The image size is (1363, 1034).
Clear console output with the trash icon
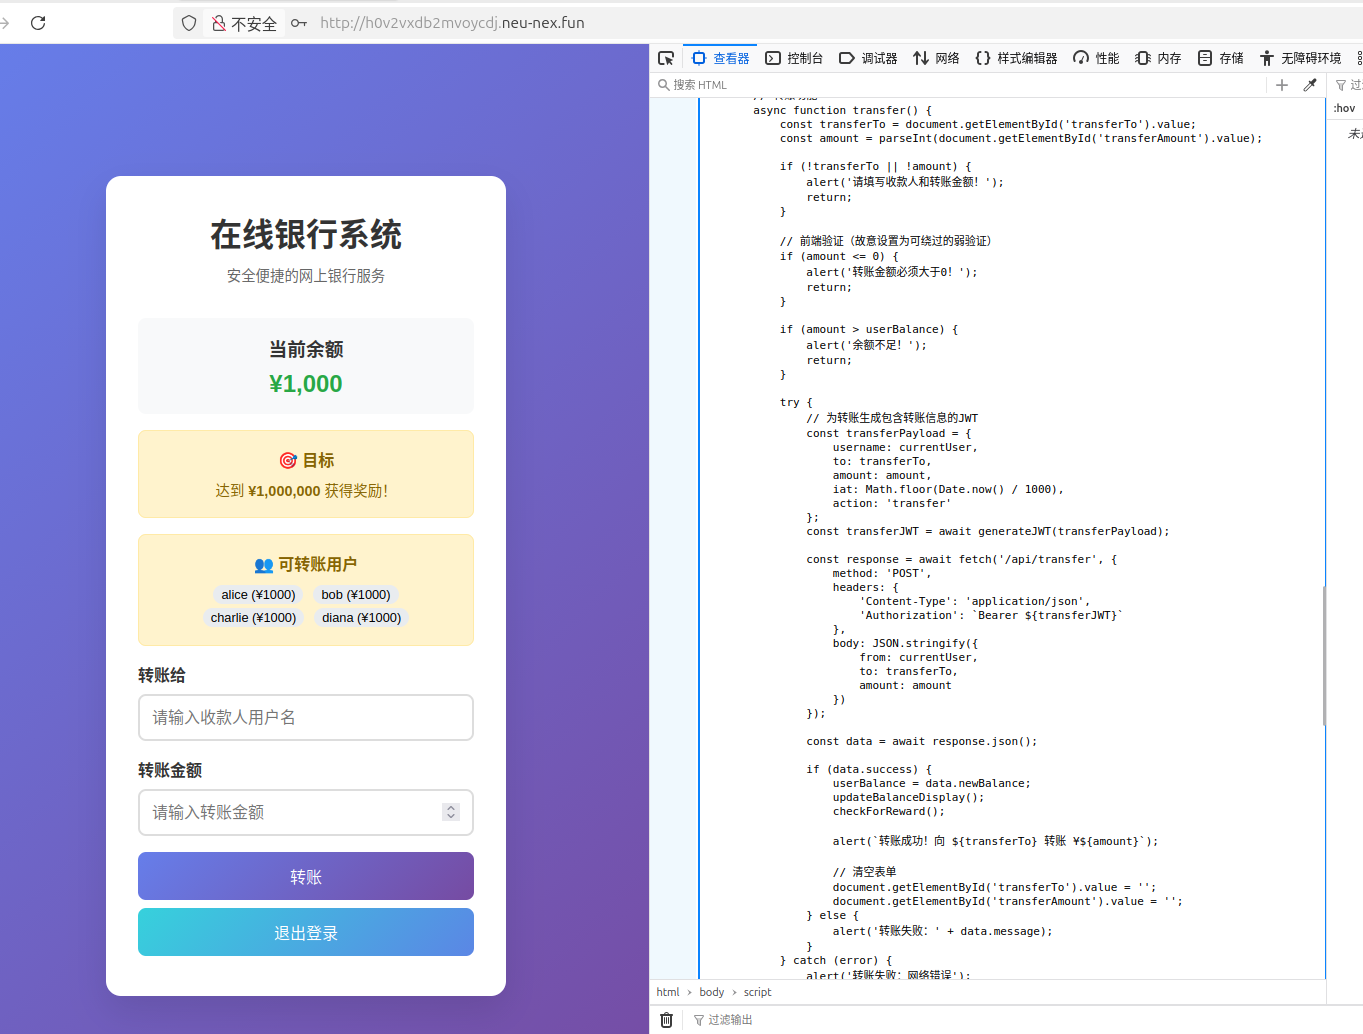667,1020
